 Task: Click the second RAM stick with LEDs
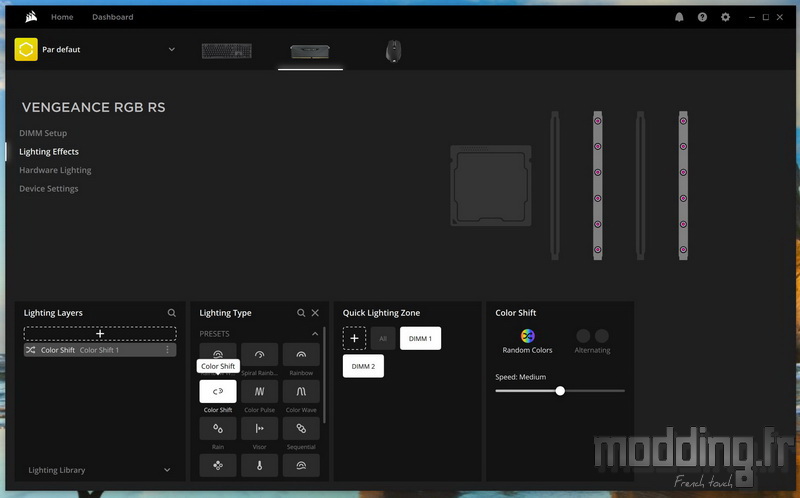tap(597, 186)
